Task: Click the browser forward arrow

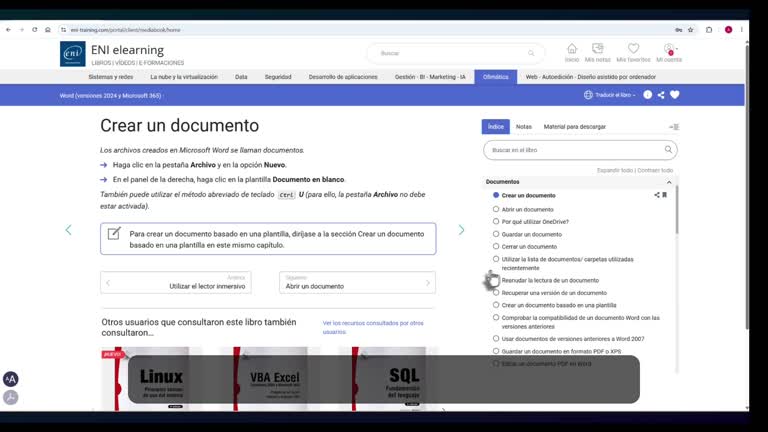Action: coord(22,30)
